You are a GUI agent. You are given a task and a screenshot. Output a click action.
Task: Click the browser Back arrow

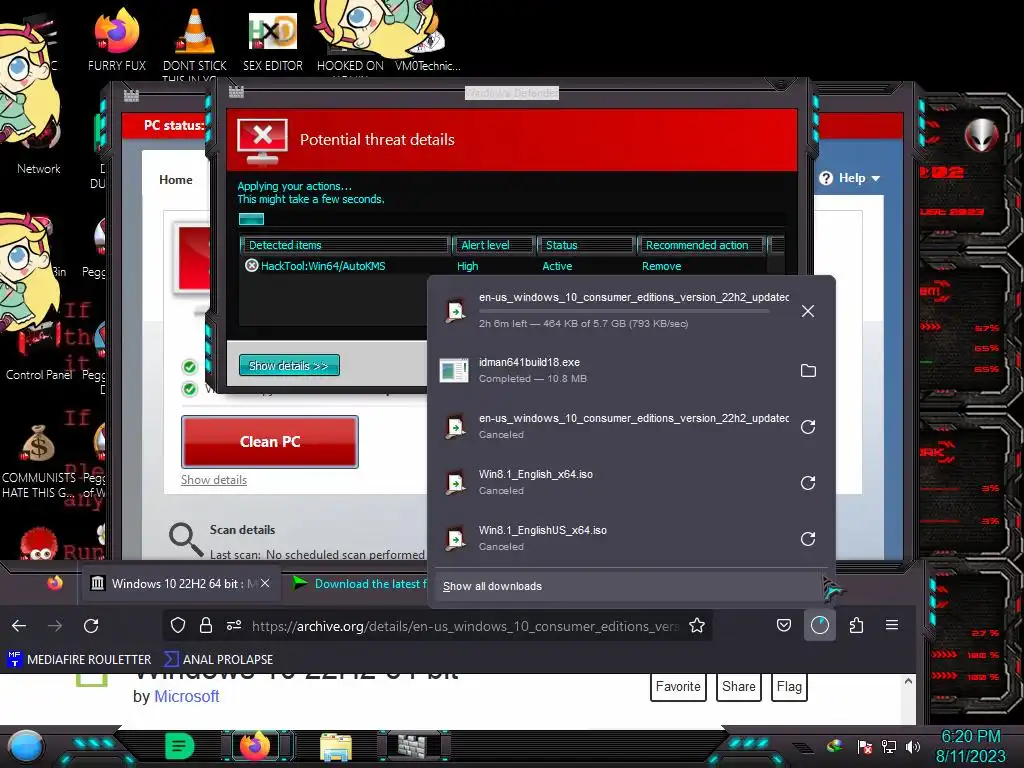coord(19,626)
